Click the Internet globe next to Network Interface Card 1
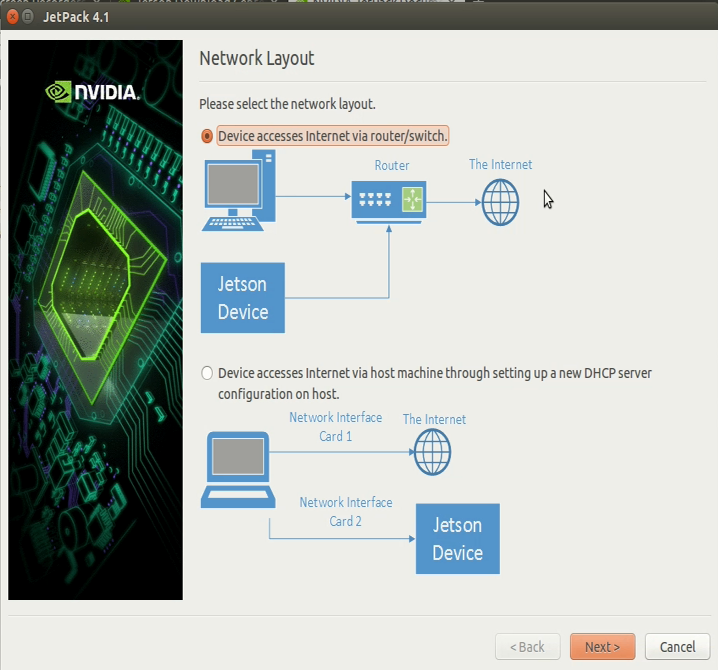Image resolution: width=718 pixels, height=670 pixels. tap(432, 453)
